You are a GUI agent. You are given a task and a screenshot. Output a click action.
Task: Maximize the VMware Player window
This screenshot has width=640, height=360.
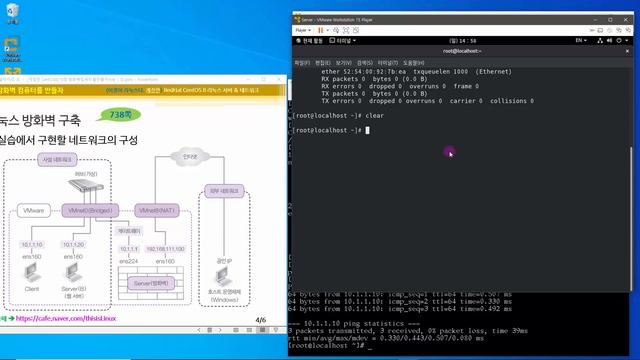coord(611,20)
